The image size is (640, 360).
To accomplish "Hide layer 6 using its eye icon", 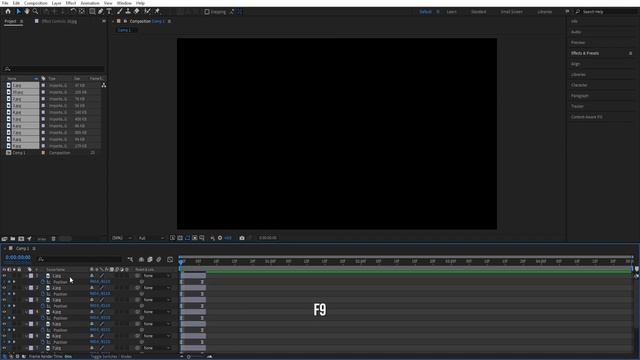I will pyautogui.click(x=4, y=336).
